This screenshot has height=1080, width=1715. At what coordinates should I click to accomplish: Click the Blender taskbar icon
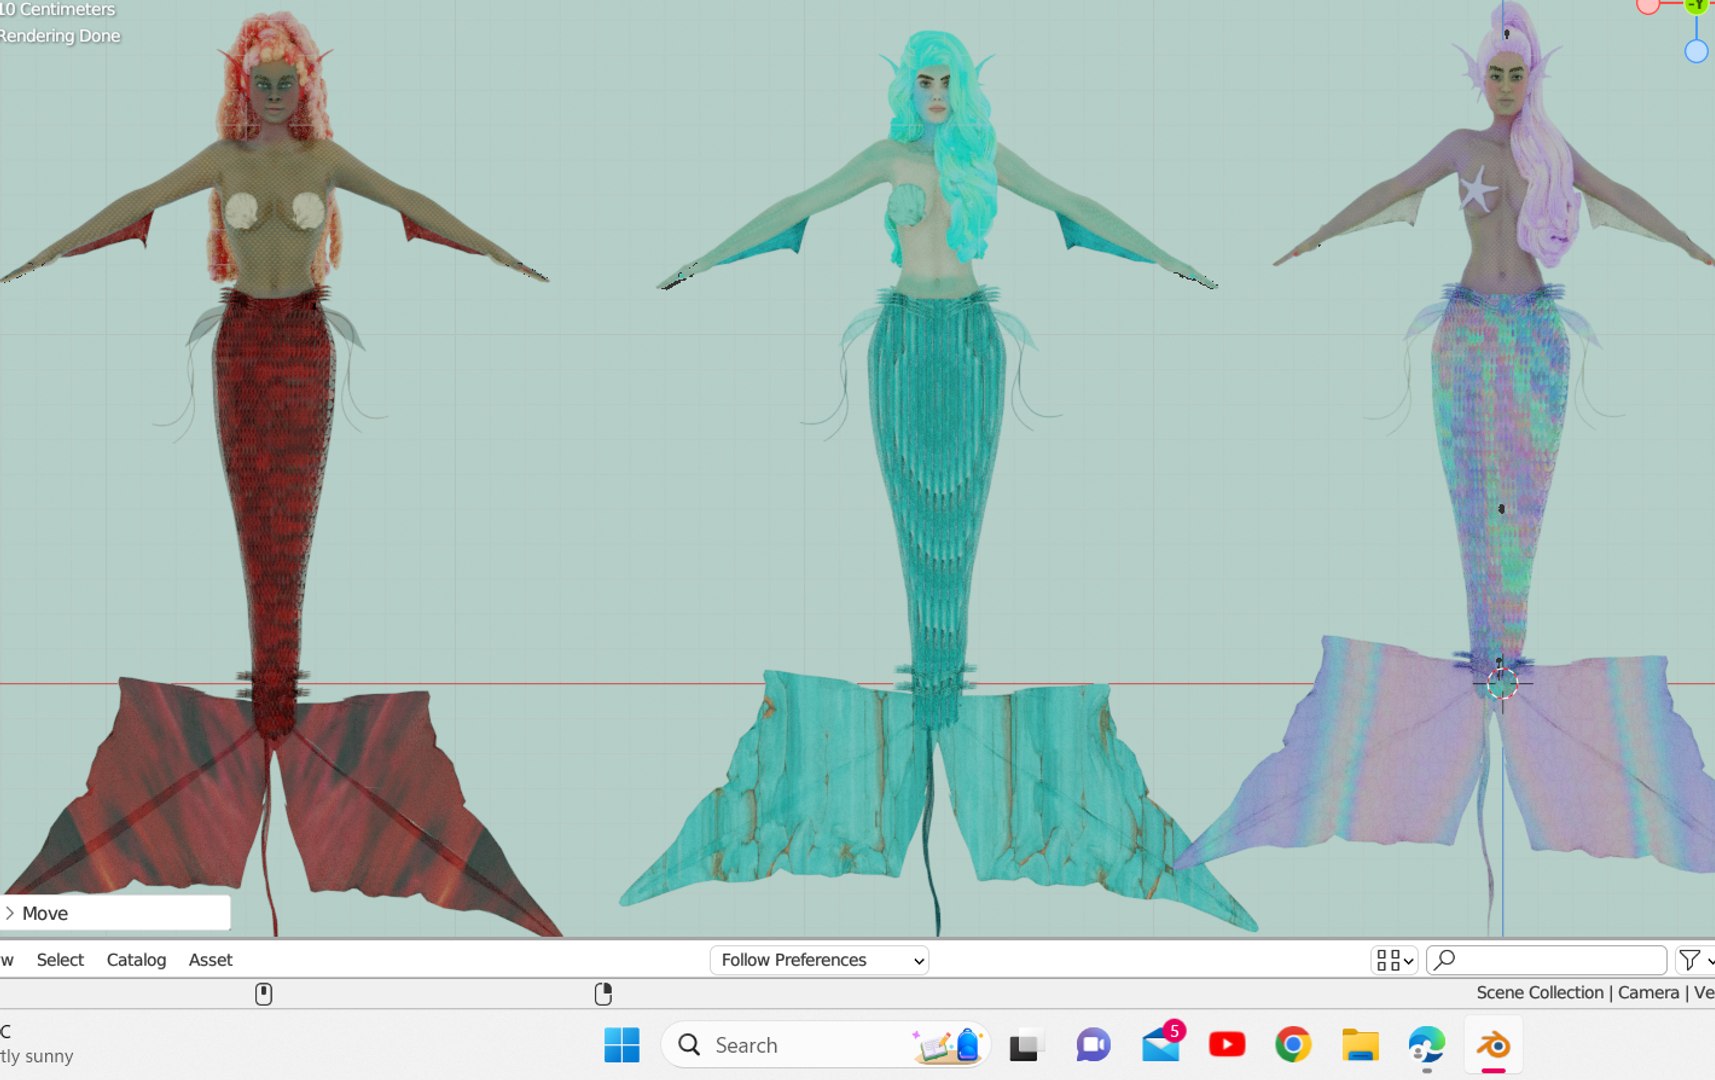[1494, 1045]
